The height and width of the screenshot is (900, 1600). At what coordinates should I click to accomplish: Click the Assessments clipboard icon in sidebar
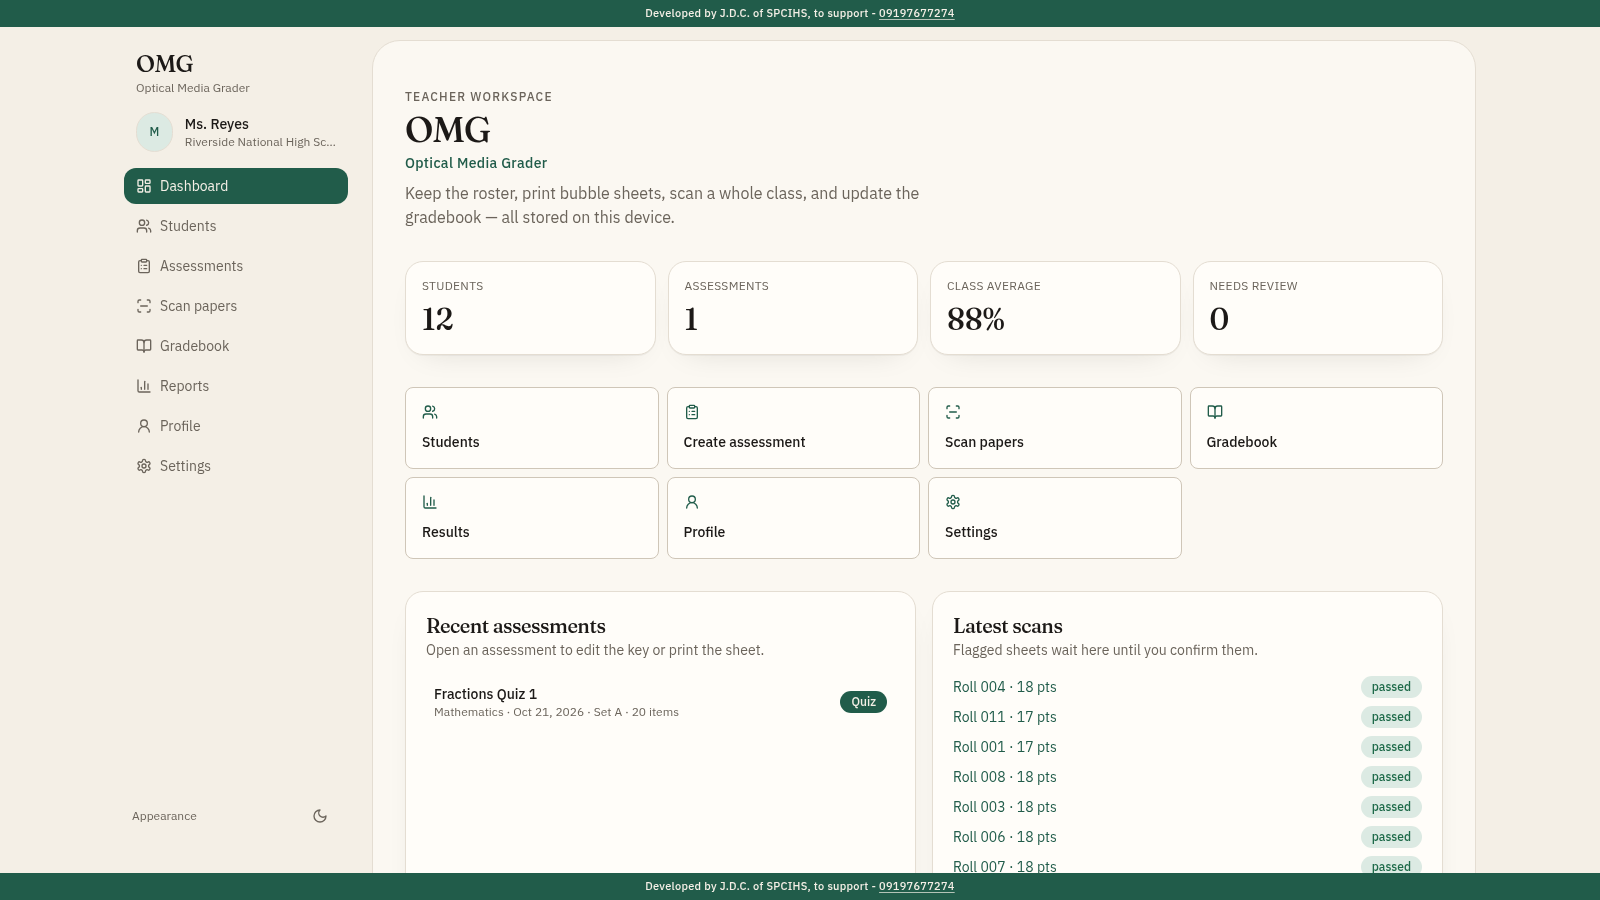pos(144,266)
